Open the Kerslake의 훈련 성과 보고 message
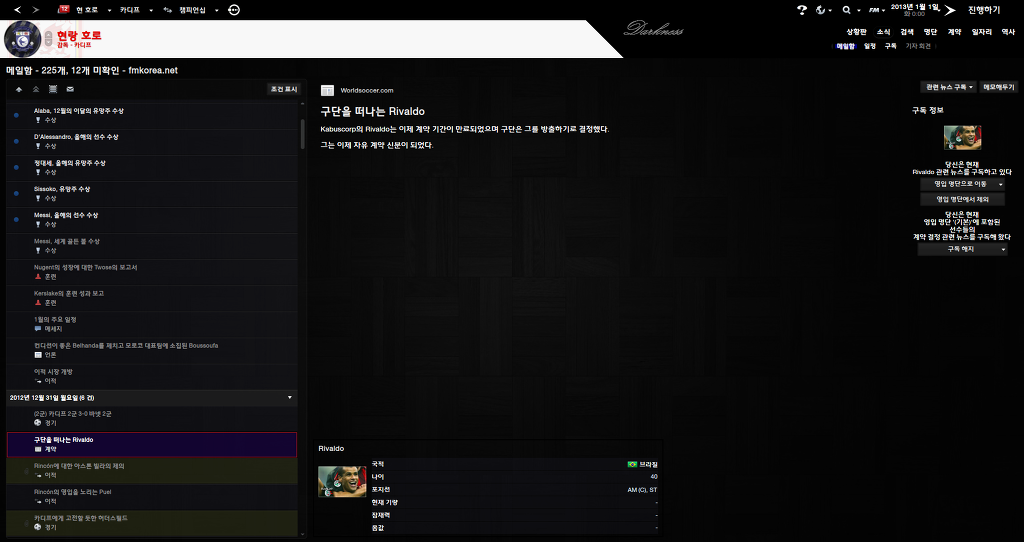1024x542 pixels. pyautogui.click(x=152, y=298)
